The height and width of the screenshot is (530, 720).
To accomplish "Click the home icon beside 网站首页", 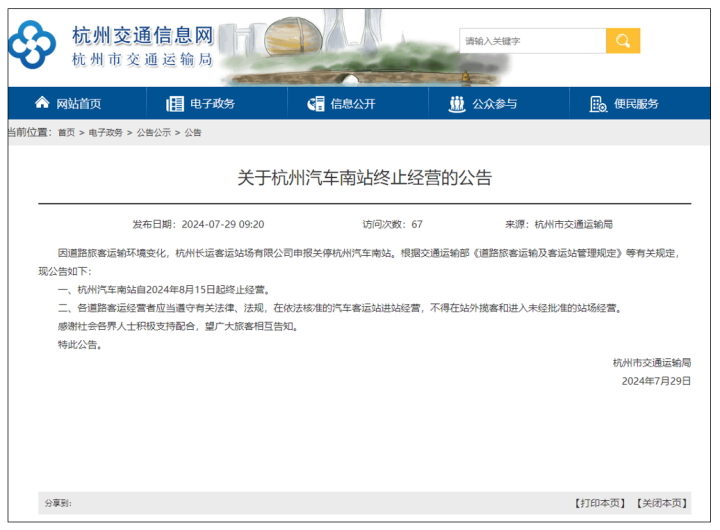I will pyautogui.click(x=42, y=103).
